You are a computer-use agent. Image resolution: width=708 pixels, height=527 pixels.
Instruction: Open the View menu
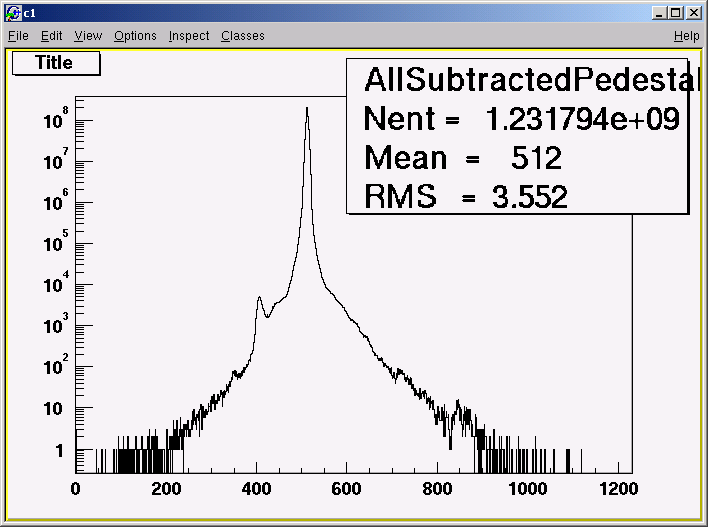pyautogui.click(x=88, y=36)
